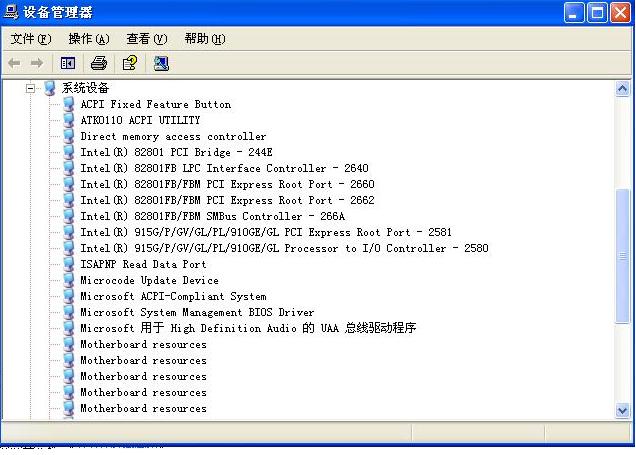Click icon beside PCI Express Root Port - 2581
636x455 pixels.
click(x=69, y=232)
